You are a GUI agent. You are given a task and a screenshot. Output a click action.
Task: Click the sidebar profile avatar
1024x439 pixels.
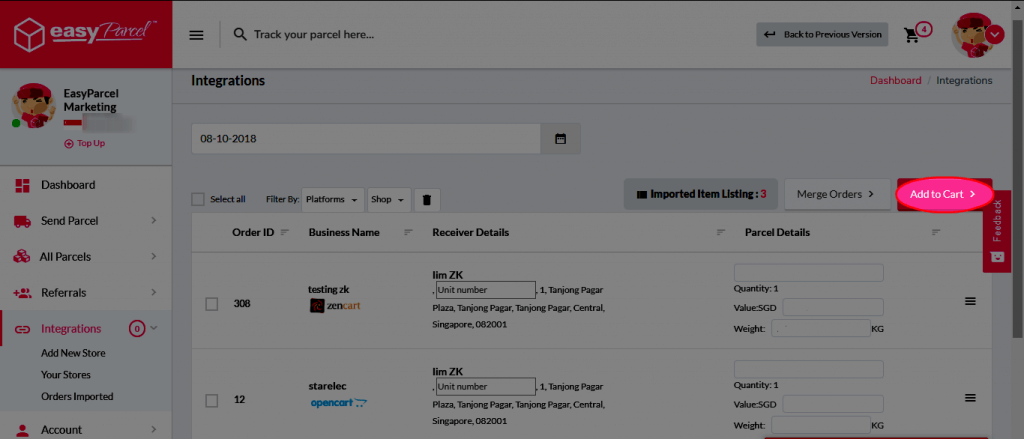[33, 106]
